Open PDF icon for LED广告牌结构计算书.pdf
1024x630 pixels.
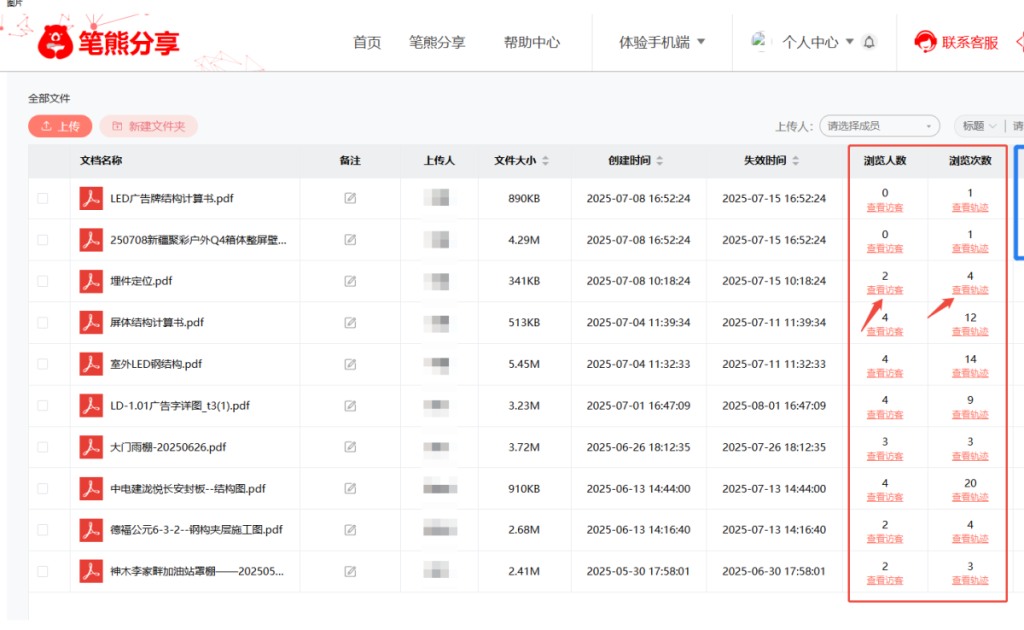[91, 198]
